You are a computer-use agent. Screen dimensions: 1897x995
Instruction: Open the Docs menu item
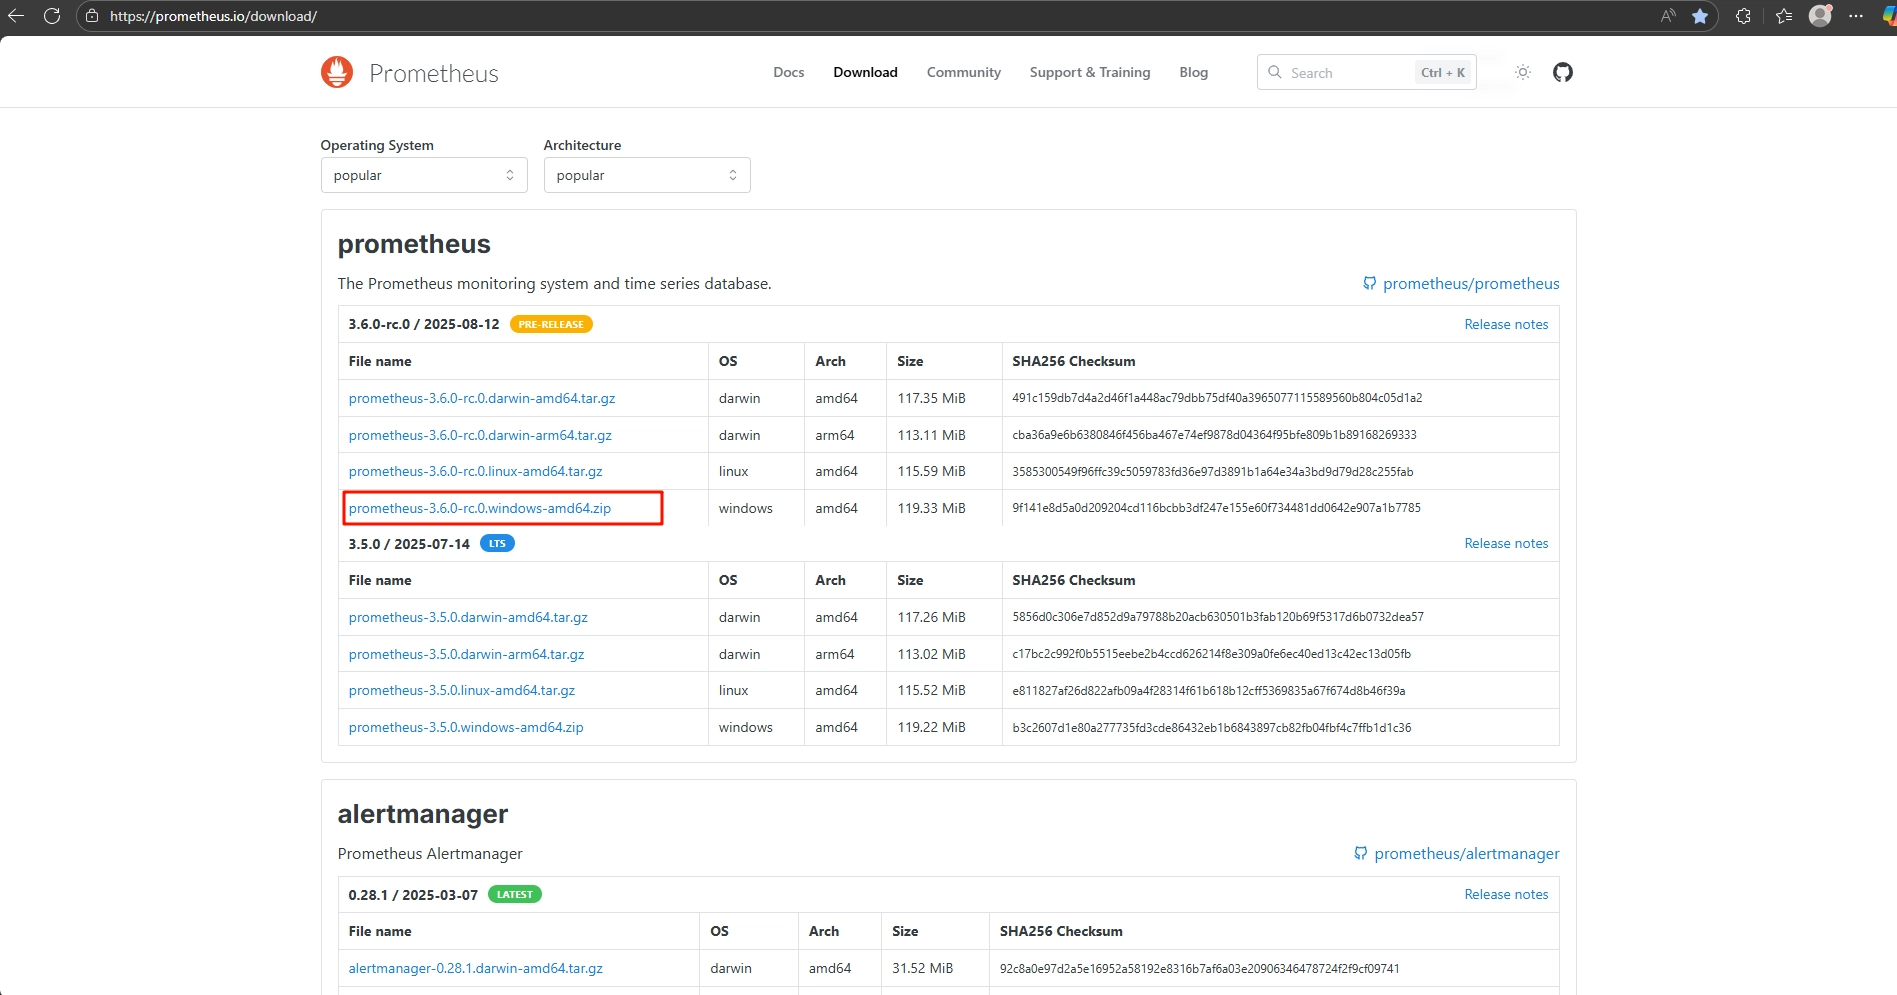click(788, 72)
